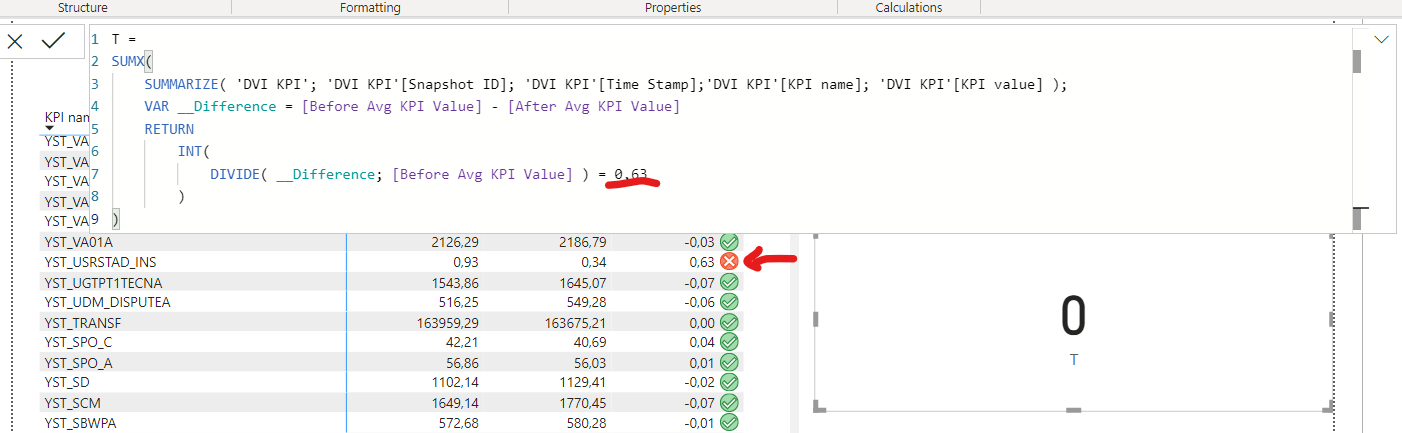
Task: Open the Calculations ribbon group
Action: pyautogui.click(x=909, y=7)
